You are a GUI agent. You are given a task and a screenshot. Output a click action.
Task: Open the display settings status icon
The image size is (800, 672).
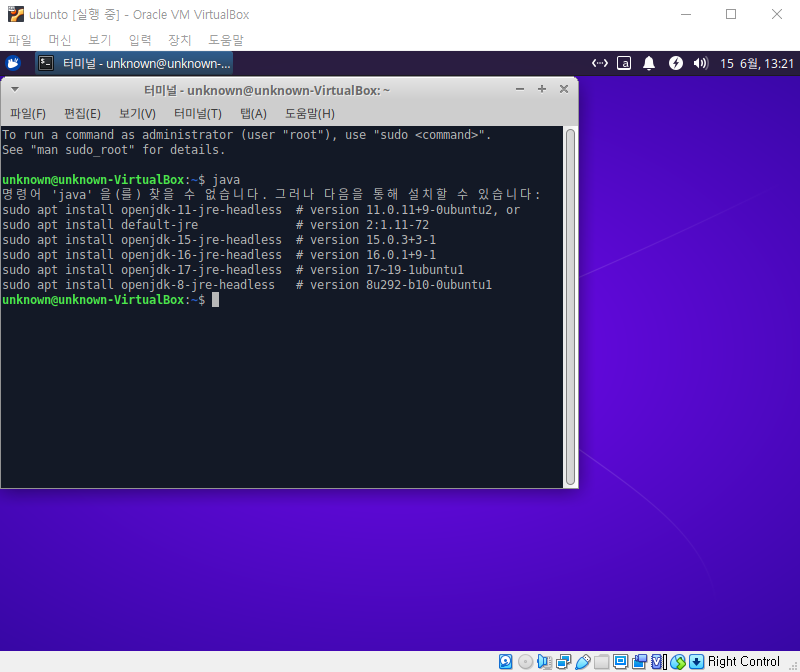(620, 662)
